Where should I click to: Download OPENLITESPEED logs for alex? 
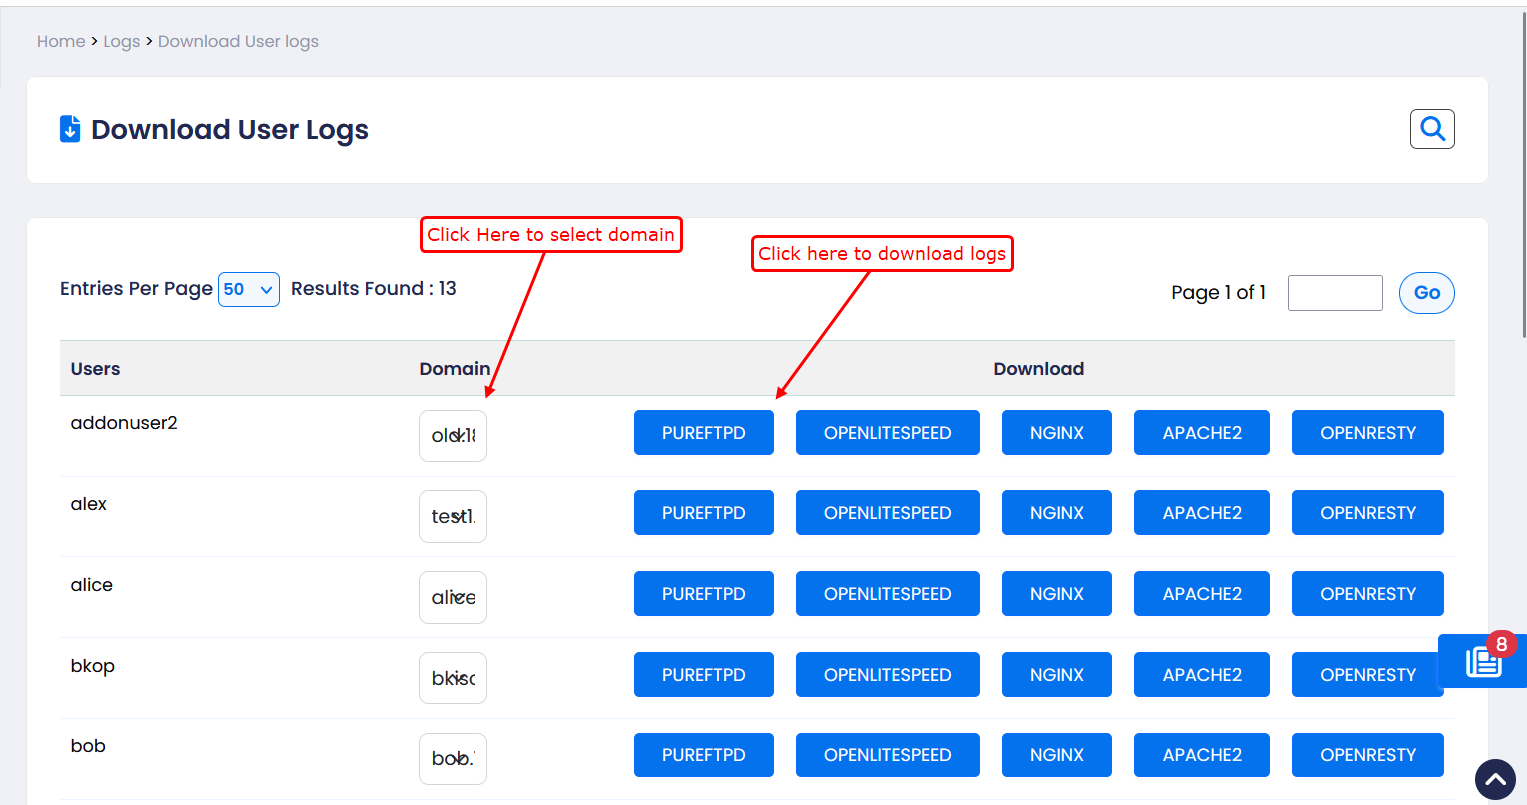coord(887,513)
